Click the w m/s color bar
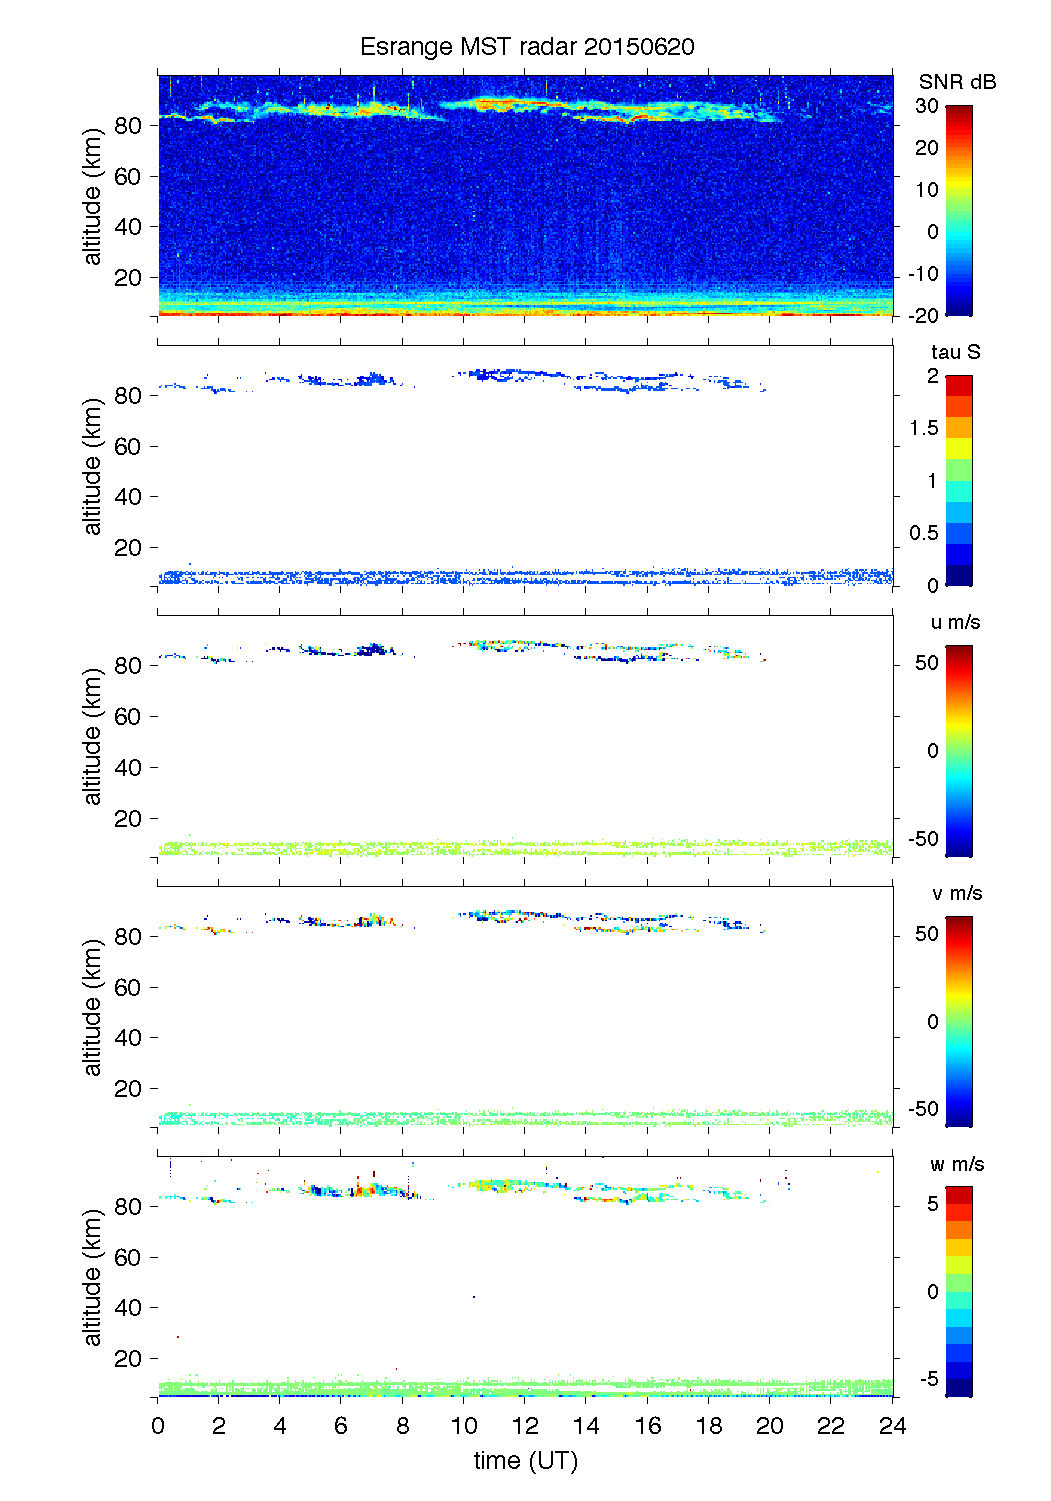Screen dimensions: 1051x1501 click(x=958, y=1291)
